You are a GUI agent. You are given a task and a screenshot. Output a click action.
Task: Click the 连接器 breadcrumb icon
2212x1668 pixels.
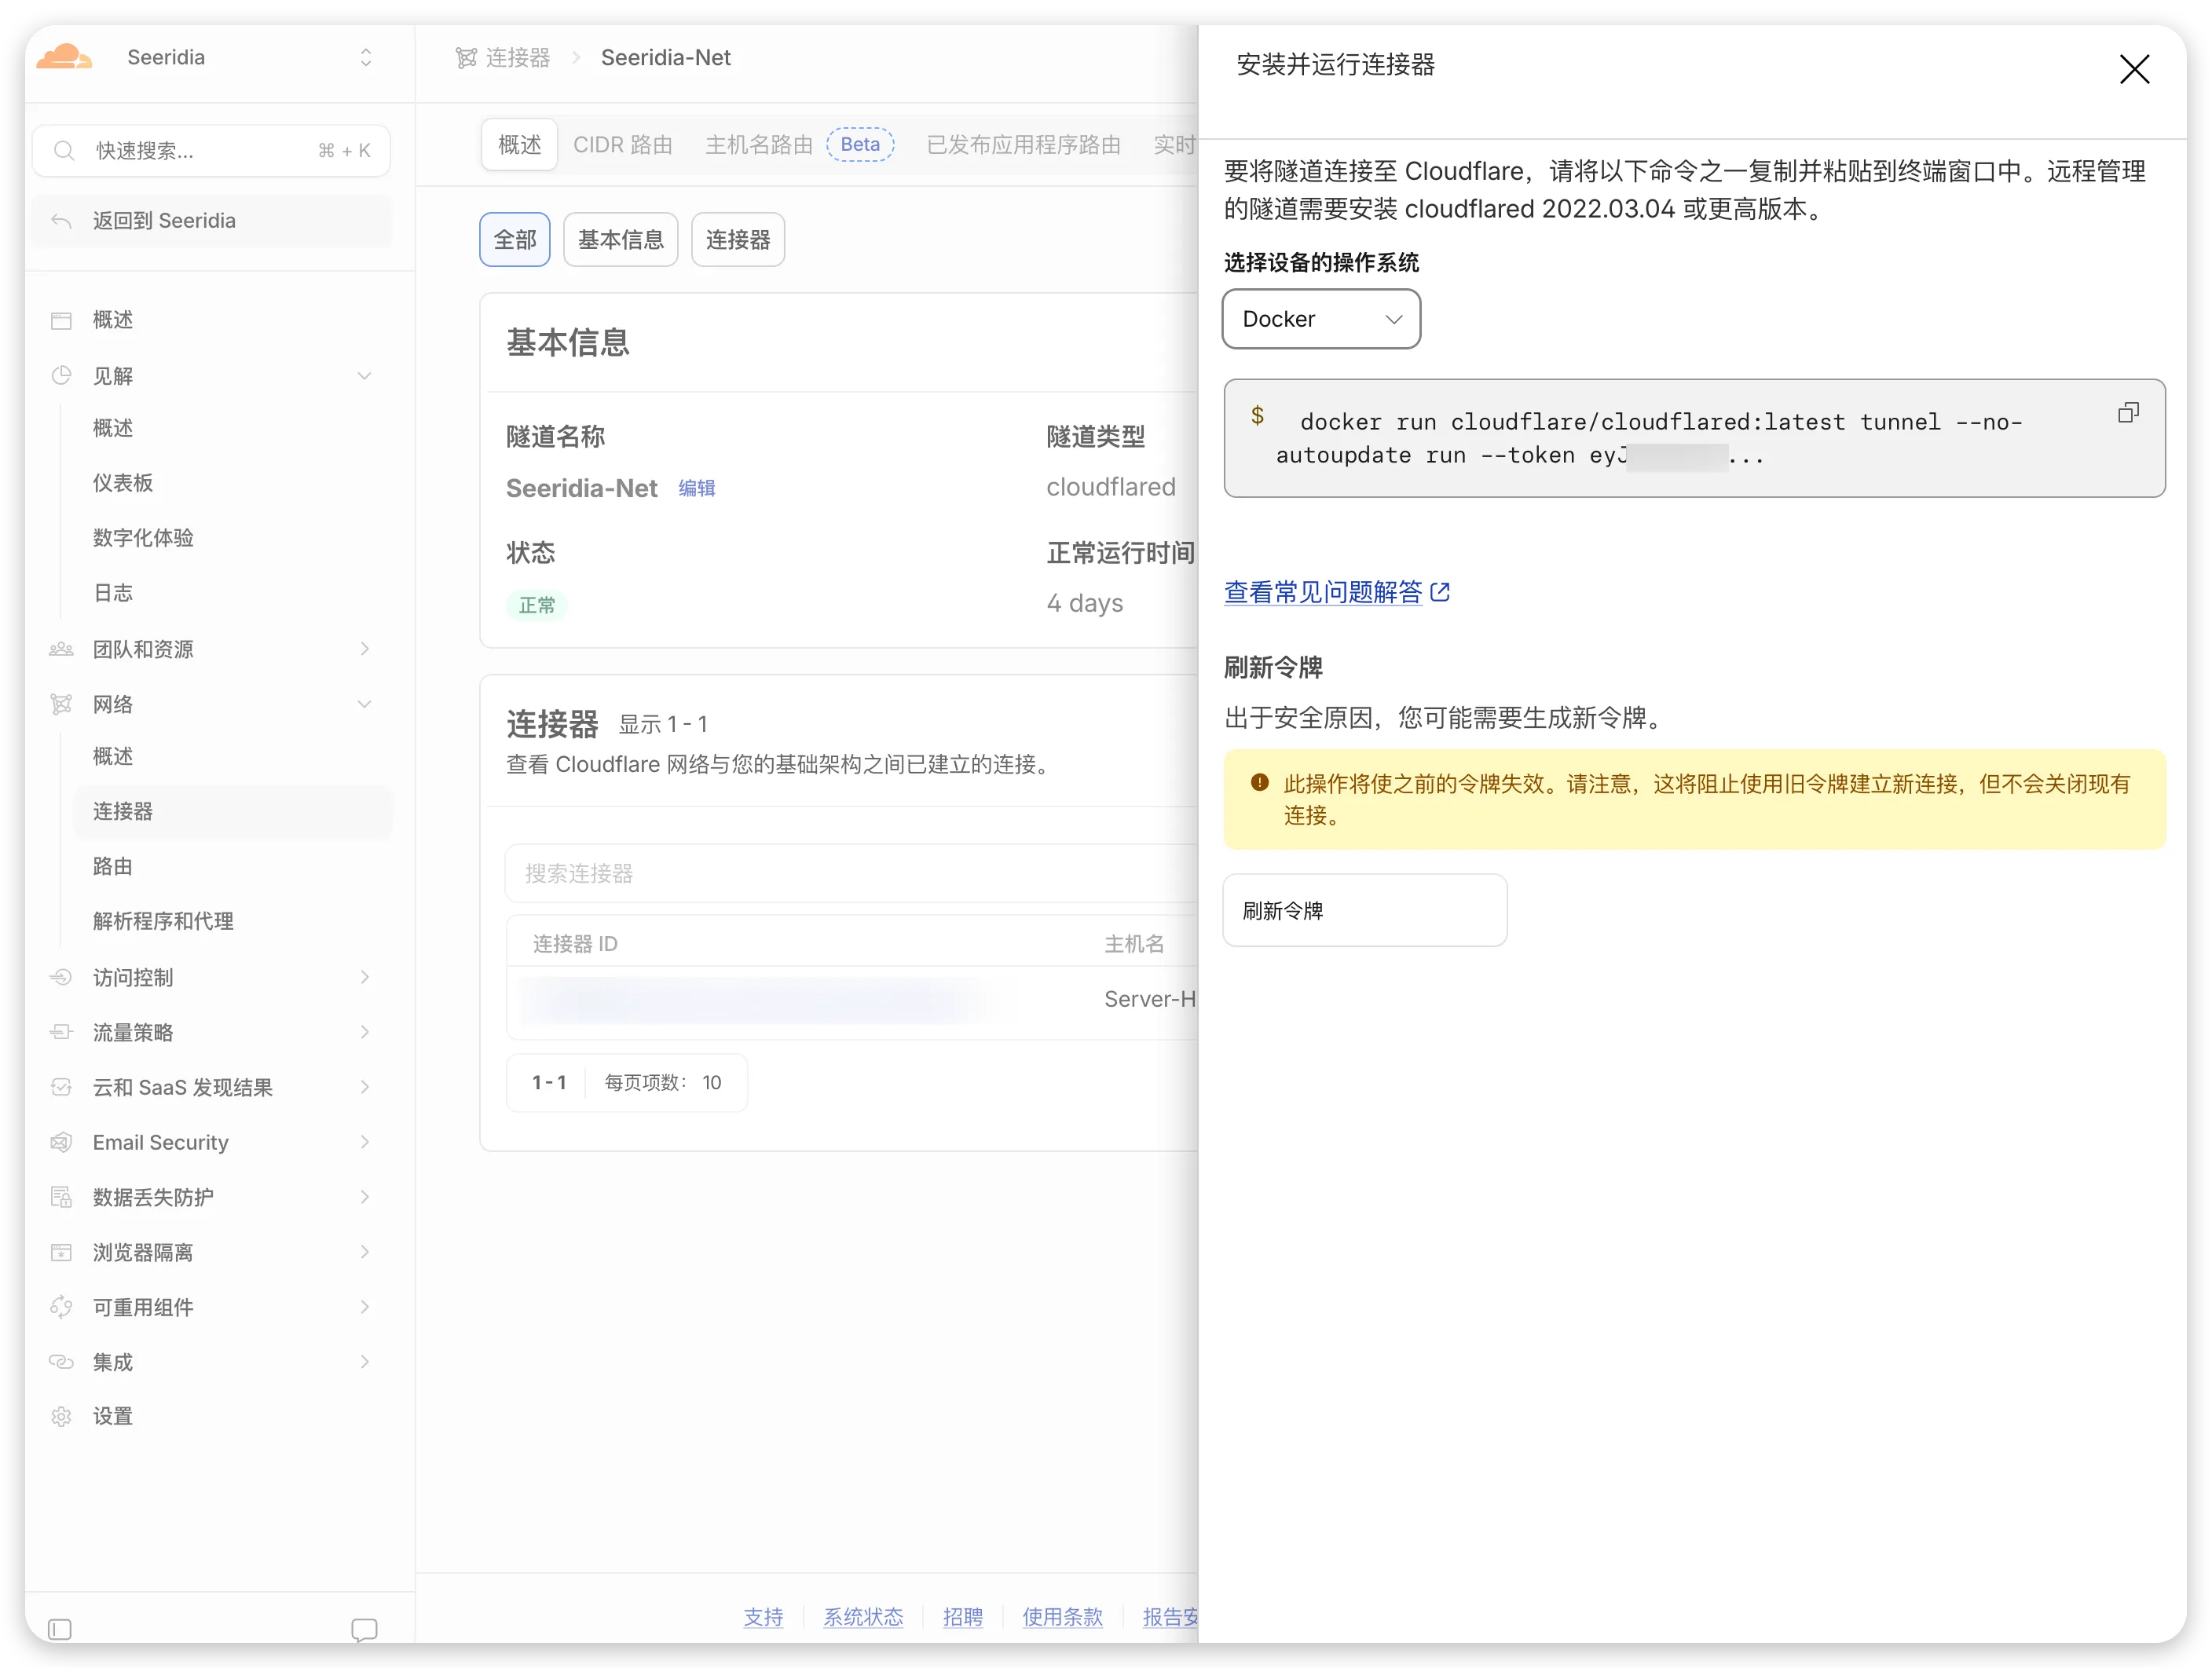point(466,58)
